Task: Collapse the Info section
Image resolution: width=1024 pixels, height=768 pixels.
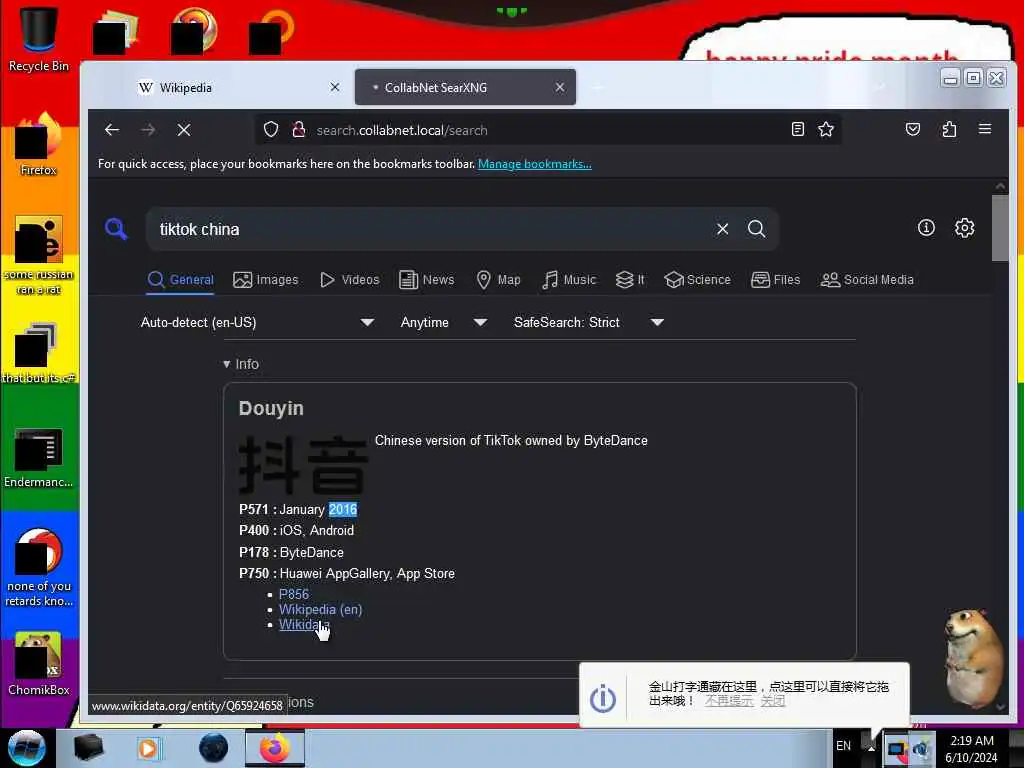Action: [240, 364]
